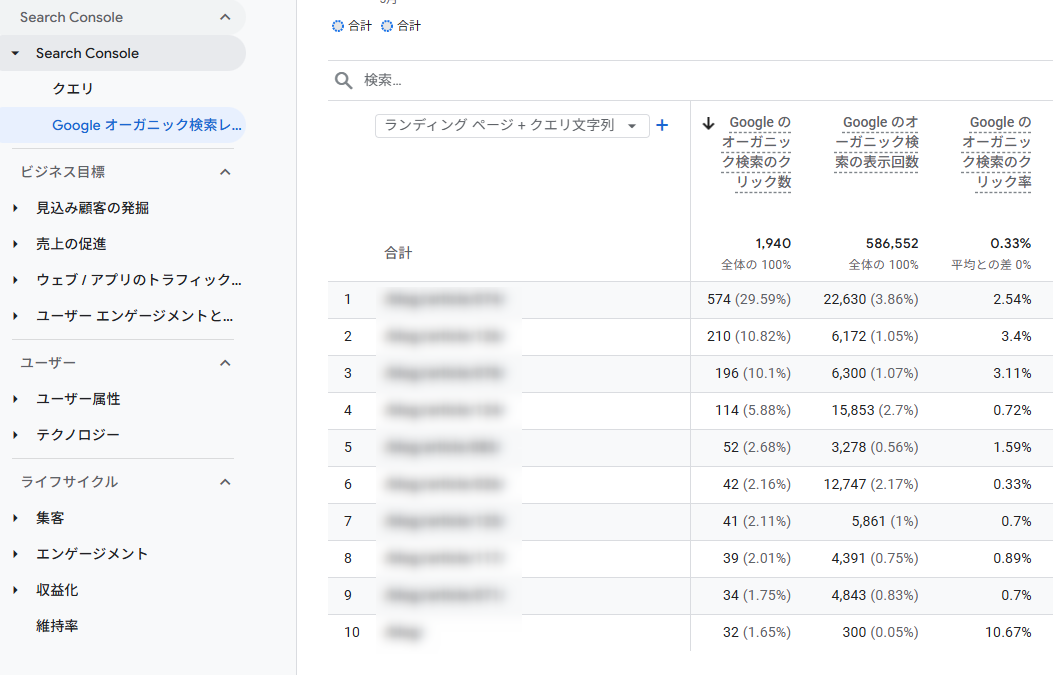
Task: Click the 41 (2.11%) clicks cell
Action: click(757, 521)
